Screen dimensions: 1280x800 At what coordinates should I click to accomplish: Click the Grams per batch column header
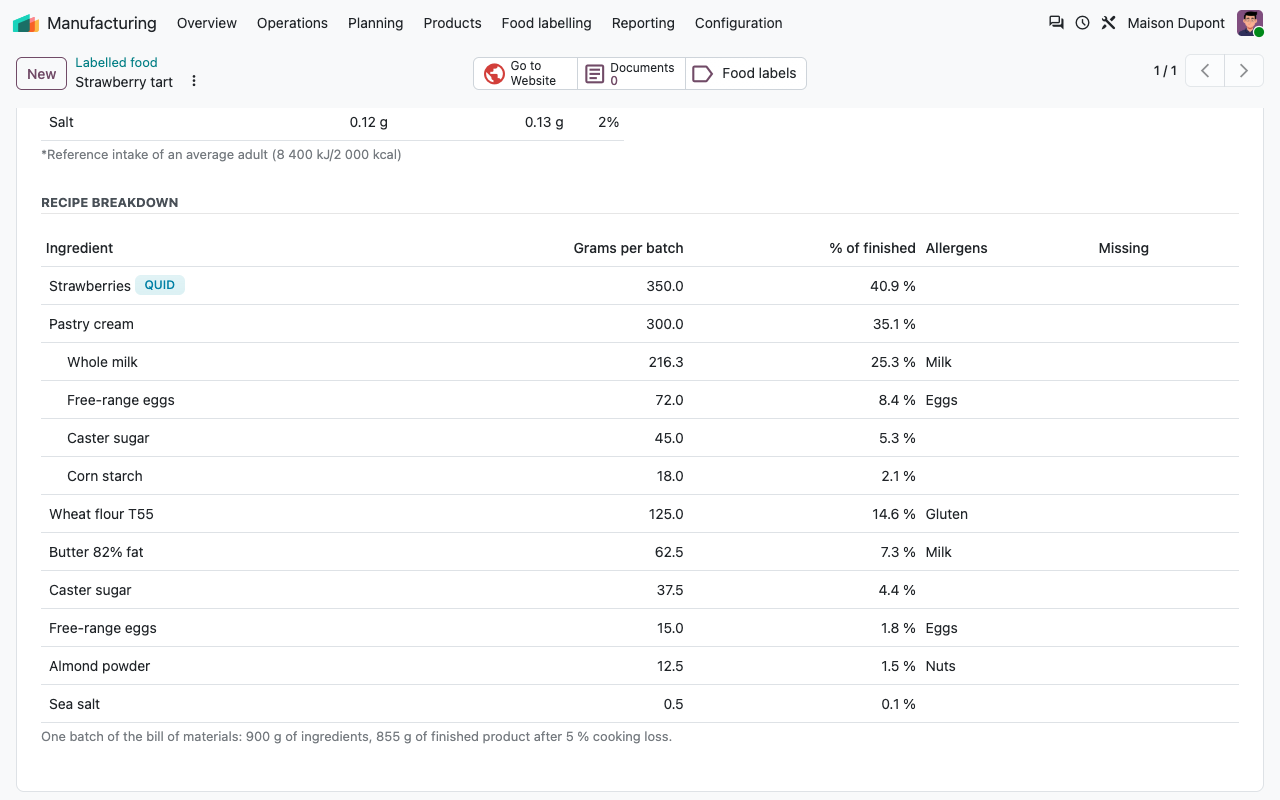point(628,248)
